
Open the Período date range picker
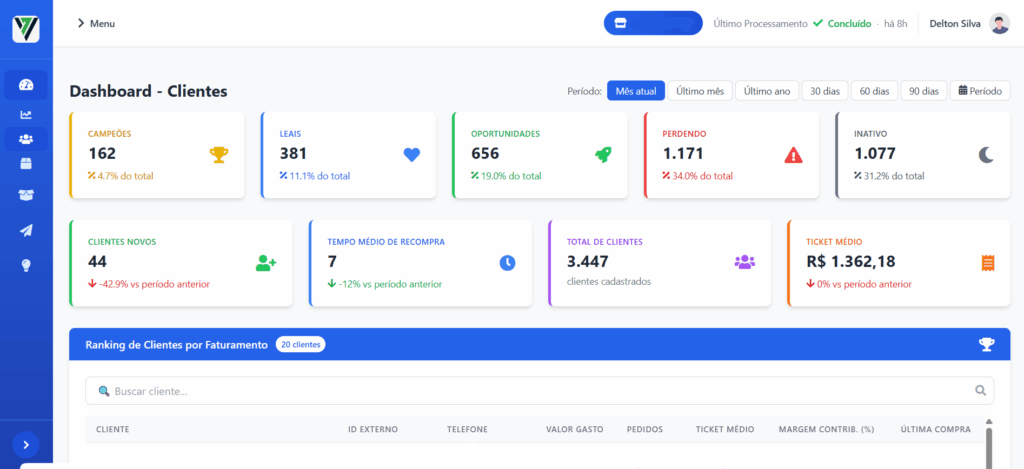point(979,91)
